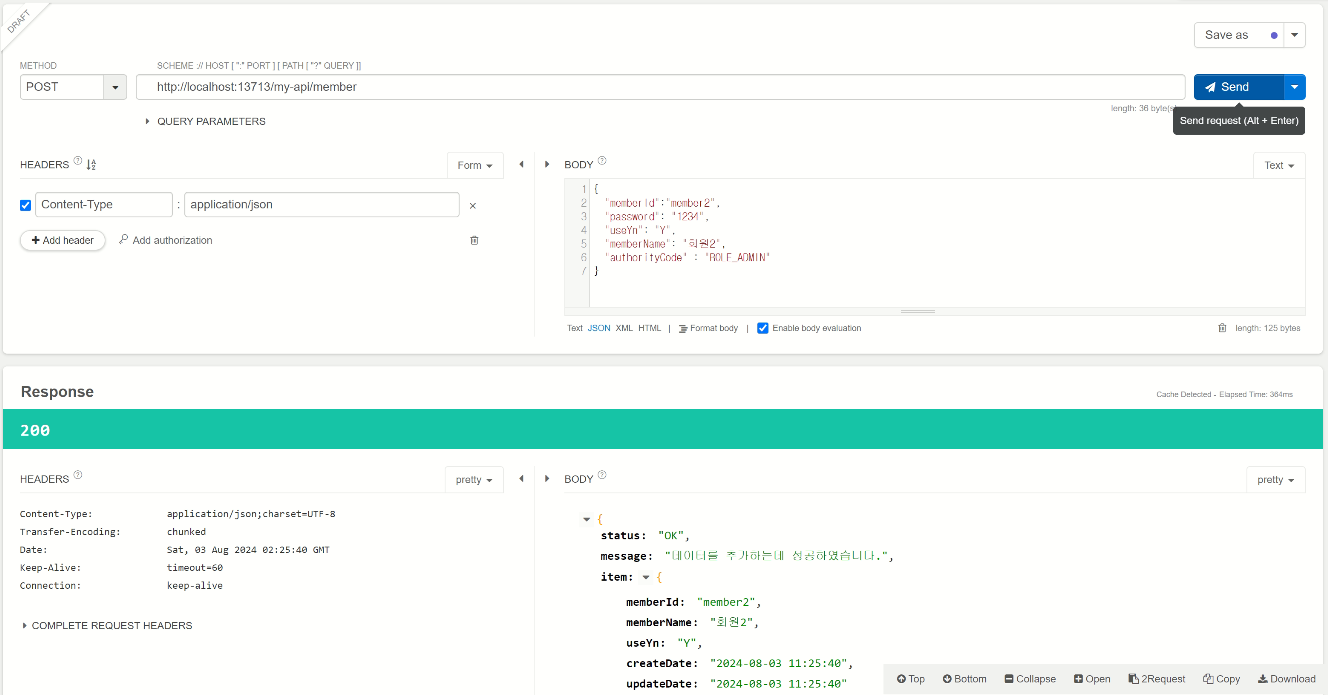The width and height of the screenshot is (1328, 695).
Task: Click the response BODY help icon
Action: [x=602, y=476]
